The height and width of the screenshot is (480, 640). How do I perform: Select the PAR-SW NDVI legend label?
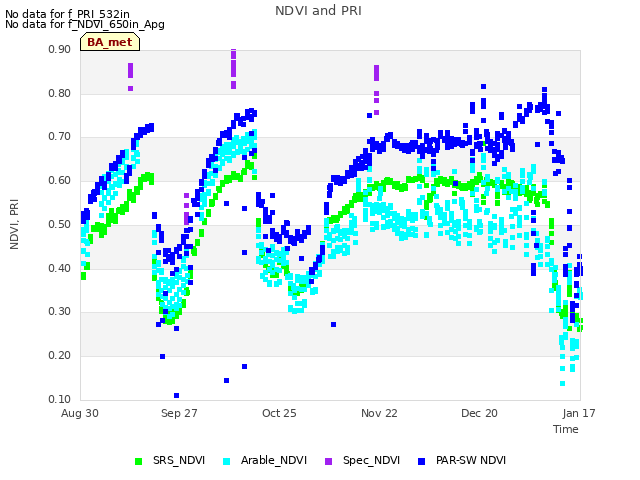tap(471, 460)
